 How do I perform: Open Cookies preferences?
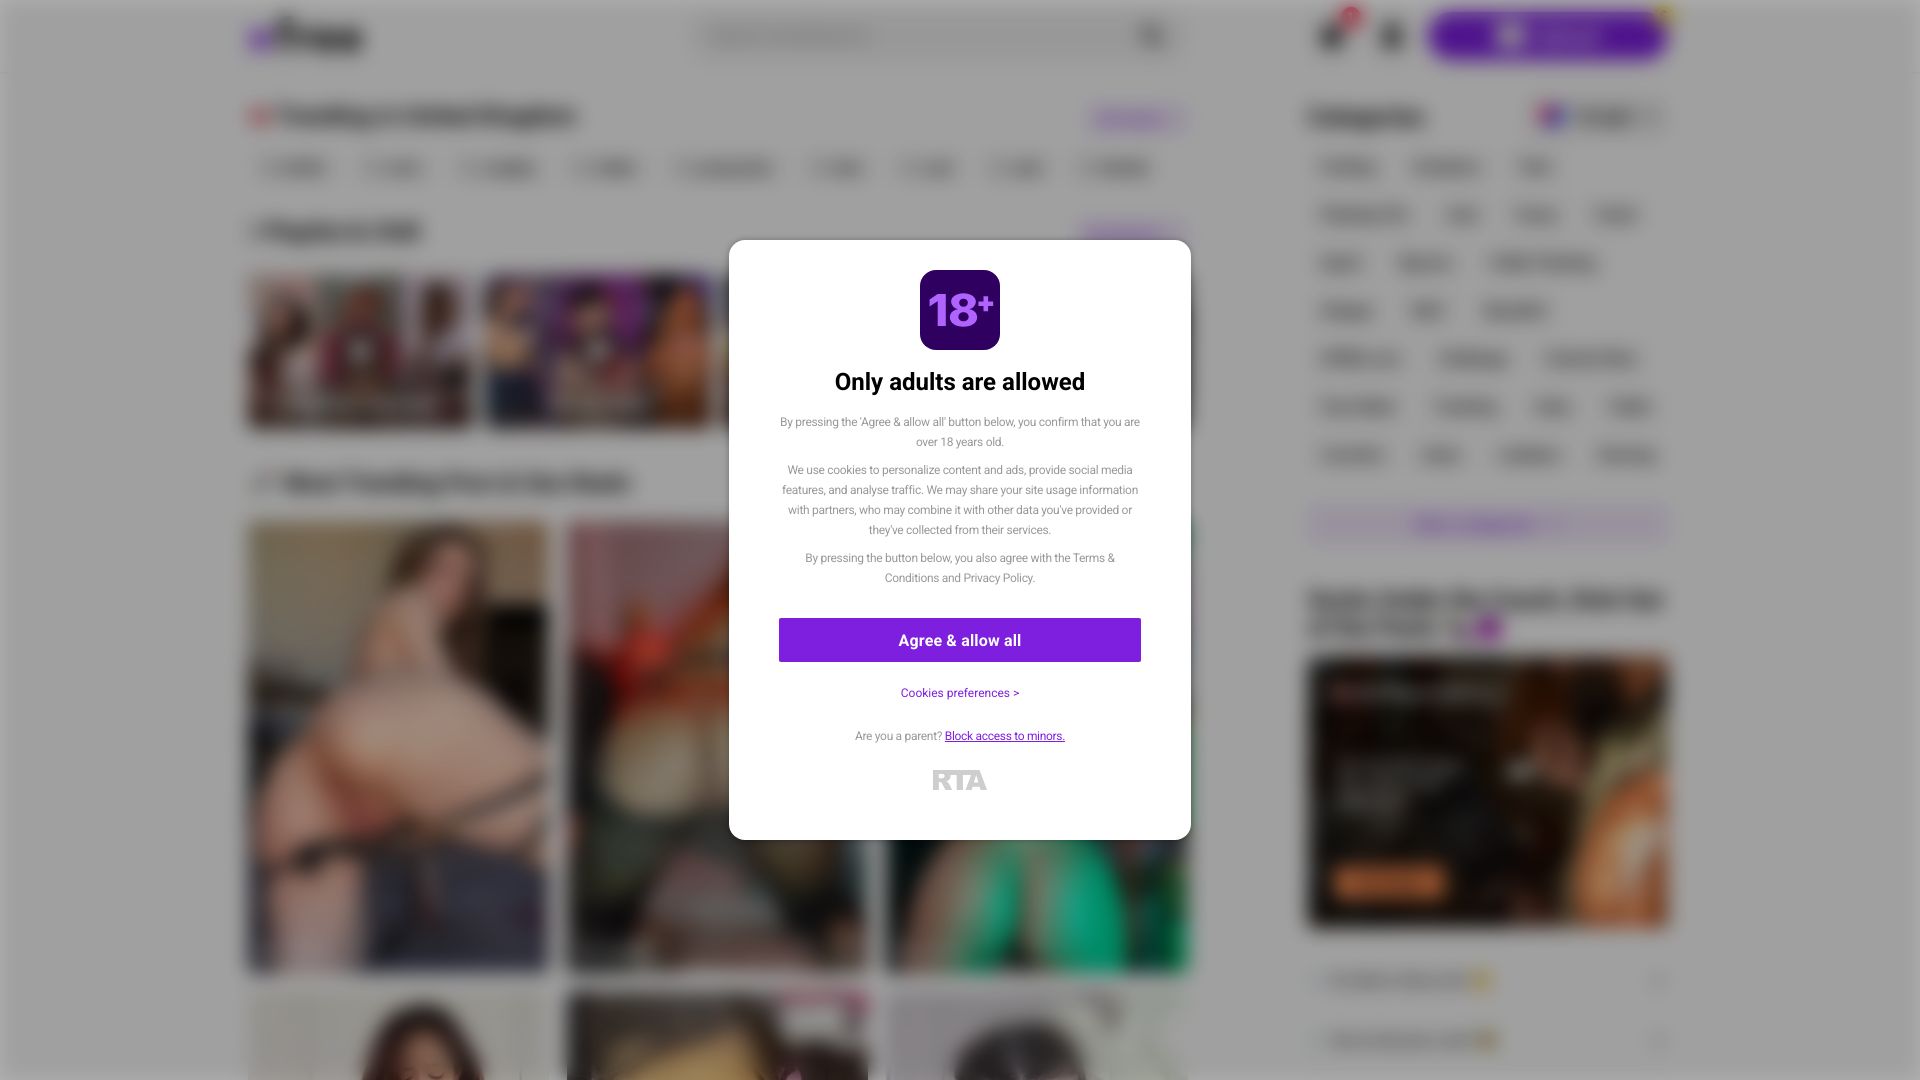coord(959,693)
